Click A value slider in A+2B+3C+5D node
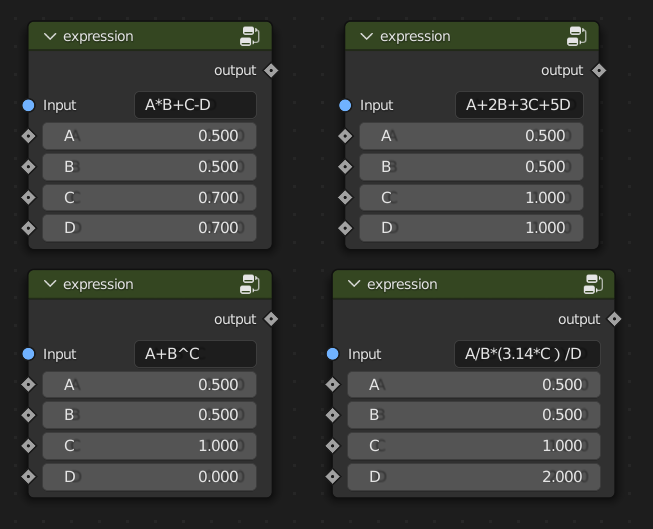 (x=471, y=136)
